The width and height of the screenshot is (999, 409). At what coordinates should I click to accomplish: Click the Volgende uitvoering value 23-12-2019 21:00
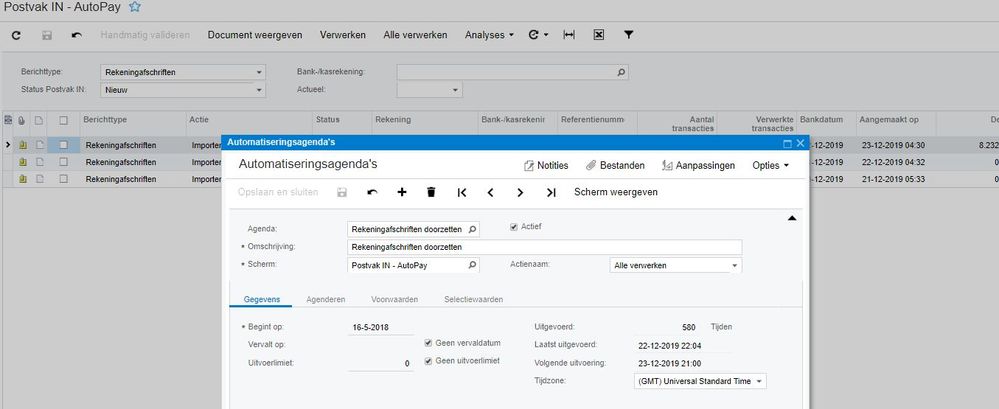click(x=670, y=364)
